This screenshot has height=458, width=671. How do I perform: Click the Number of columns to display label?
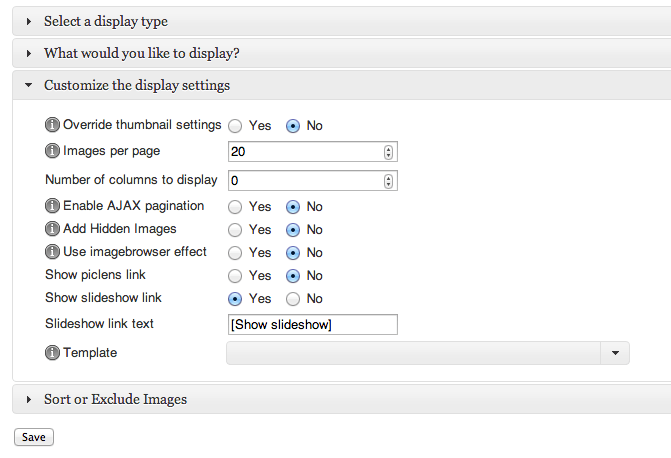click(131, 180)
